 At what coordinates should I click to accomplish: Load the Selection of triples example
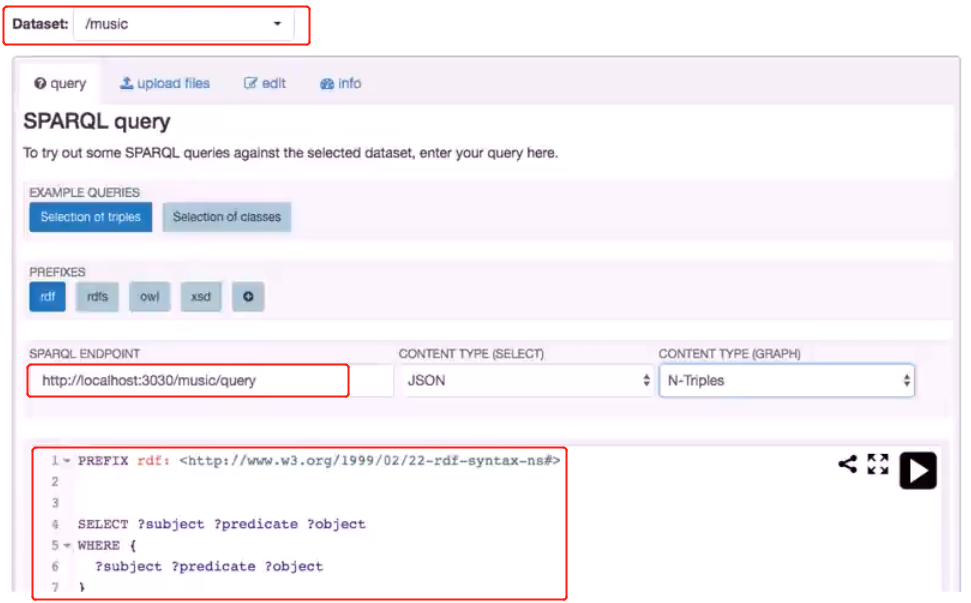pyautogui.click(x=90, y=217)
